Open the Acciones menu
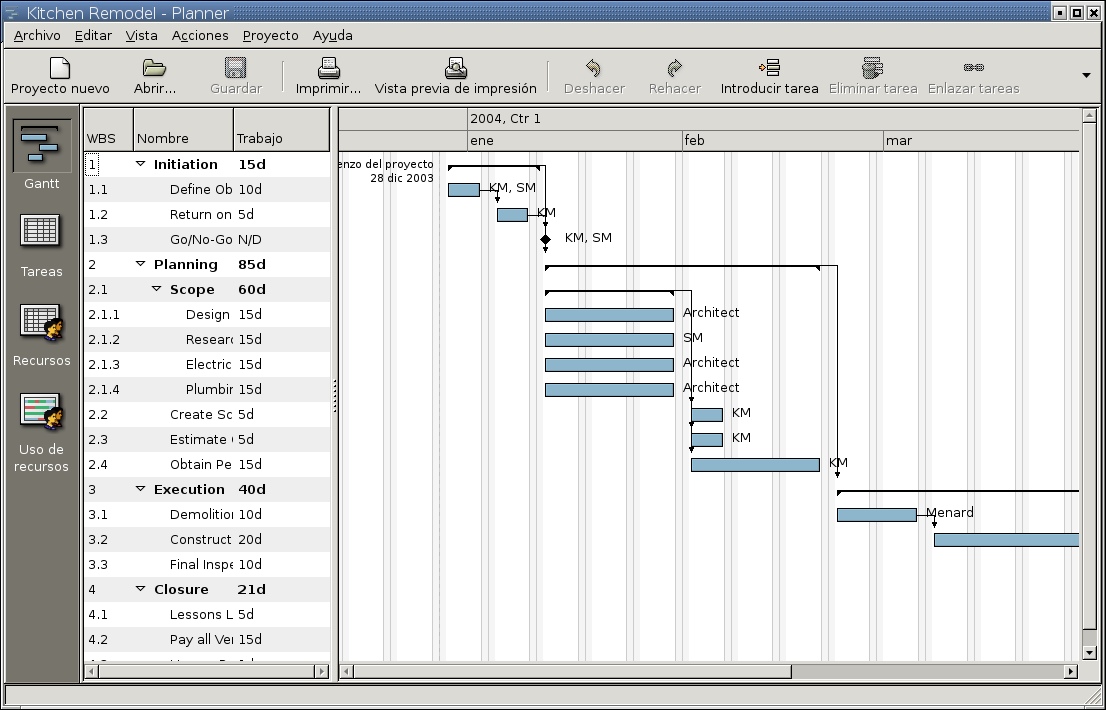 point(200,35)
